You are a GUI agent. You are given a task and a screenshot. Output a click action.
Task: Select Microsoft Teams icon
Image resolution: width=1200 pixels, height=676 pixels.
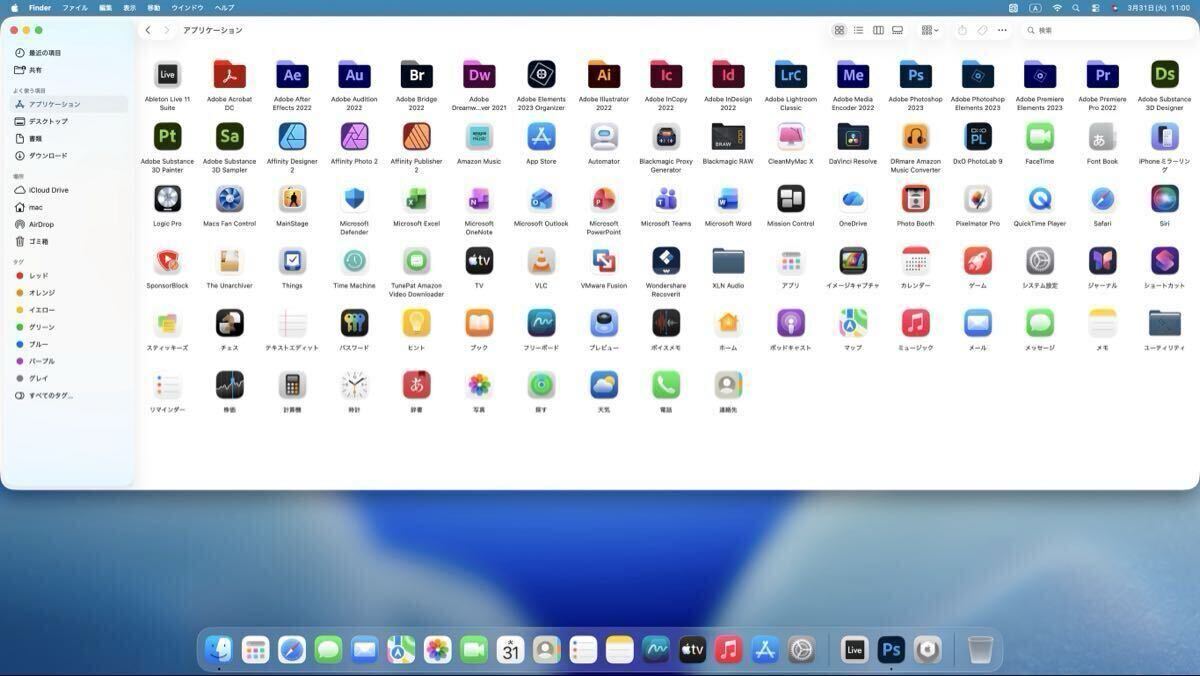(x=666, y=199)
